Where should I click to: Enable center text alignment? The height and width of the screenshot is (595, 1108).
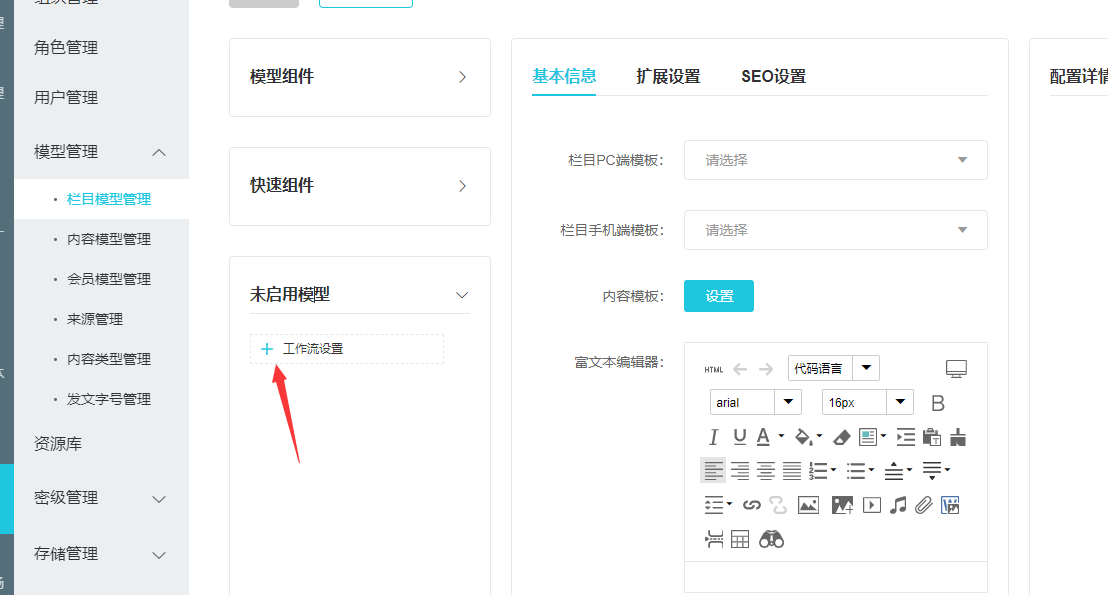766,470
